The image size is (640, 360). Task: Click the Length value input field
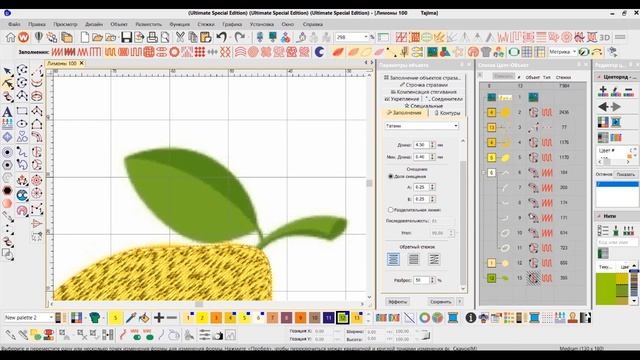point(421,145)
